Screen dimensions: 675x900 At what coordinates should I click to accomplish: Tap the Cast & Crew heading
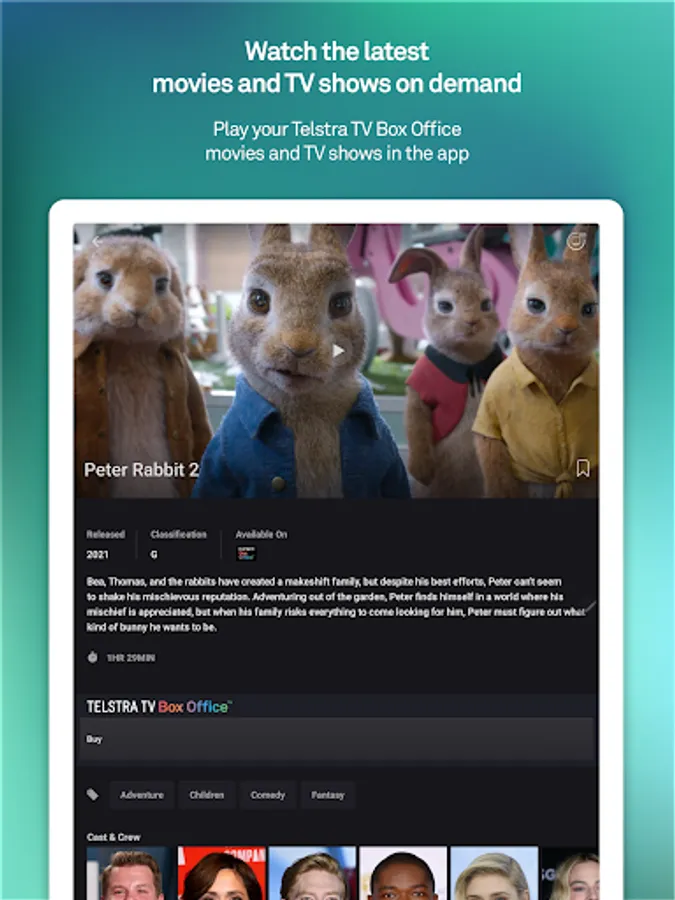114,837
